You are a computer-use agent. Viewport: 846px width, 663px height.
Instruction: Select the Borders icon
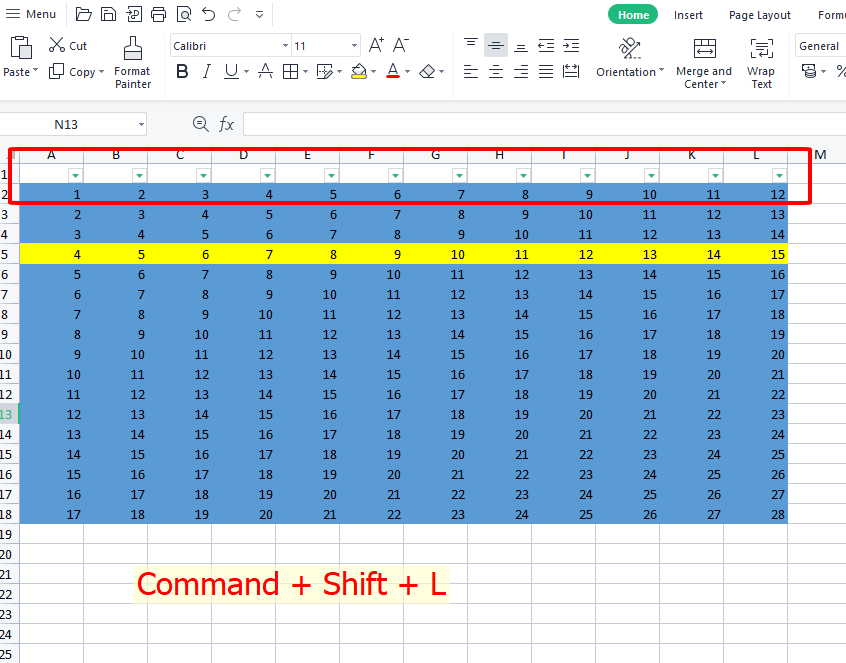pyautogui.click(x=291, y=71)
